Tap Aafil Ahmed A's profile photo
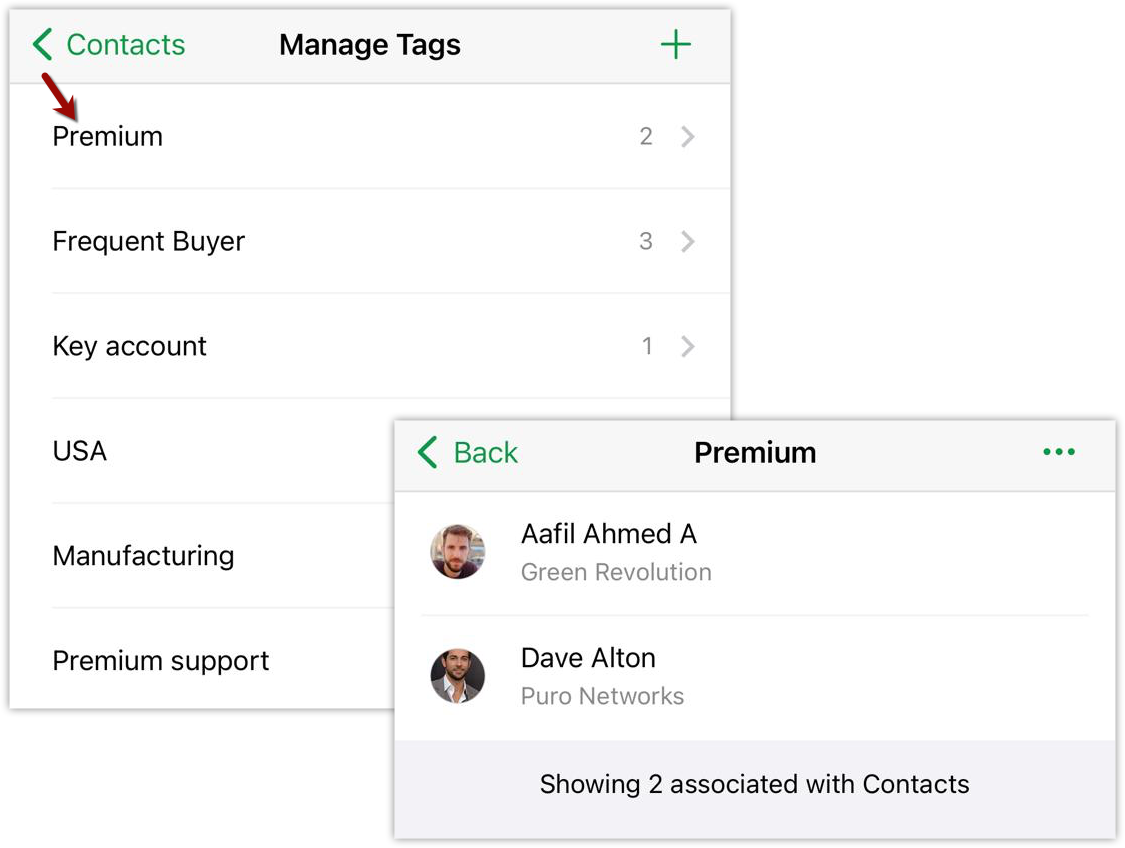 (x=458, y=552)
